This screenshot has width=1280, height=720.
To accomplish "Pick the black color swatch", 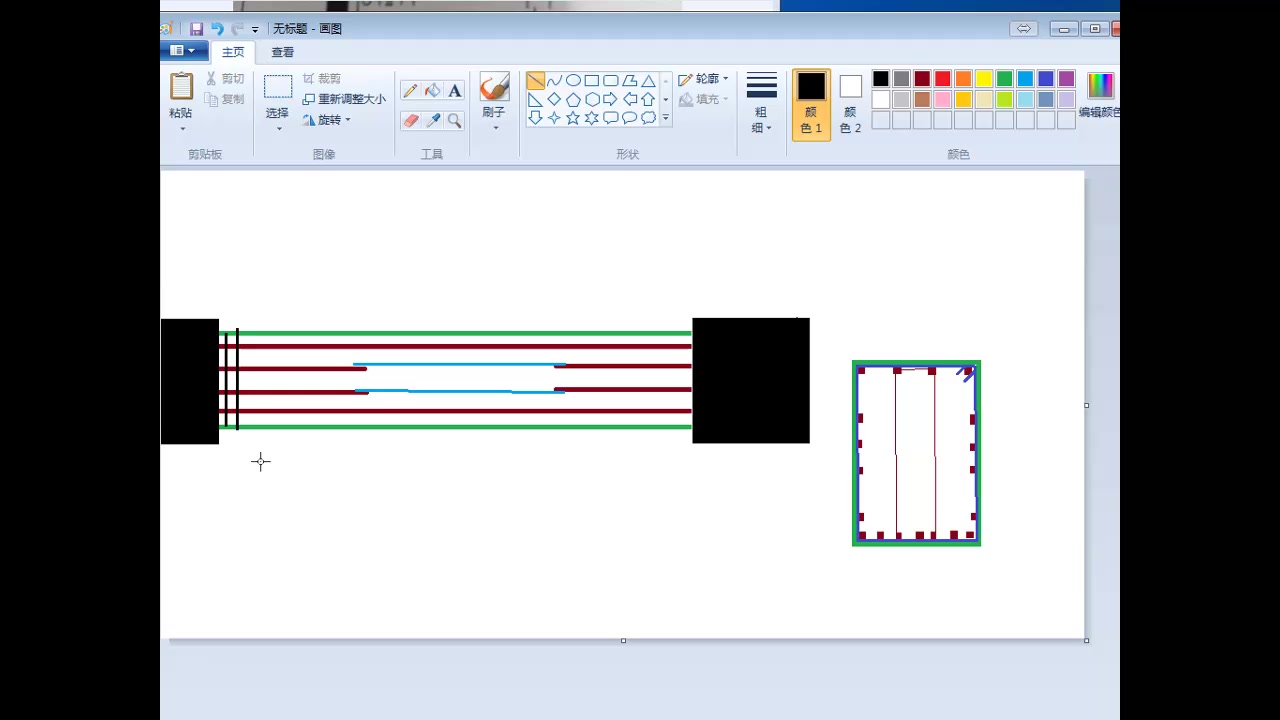I will point(881,79).
